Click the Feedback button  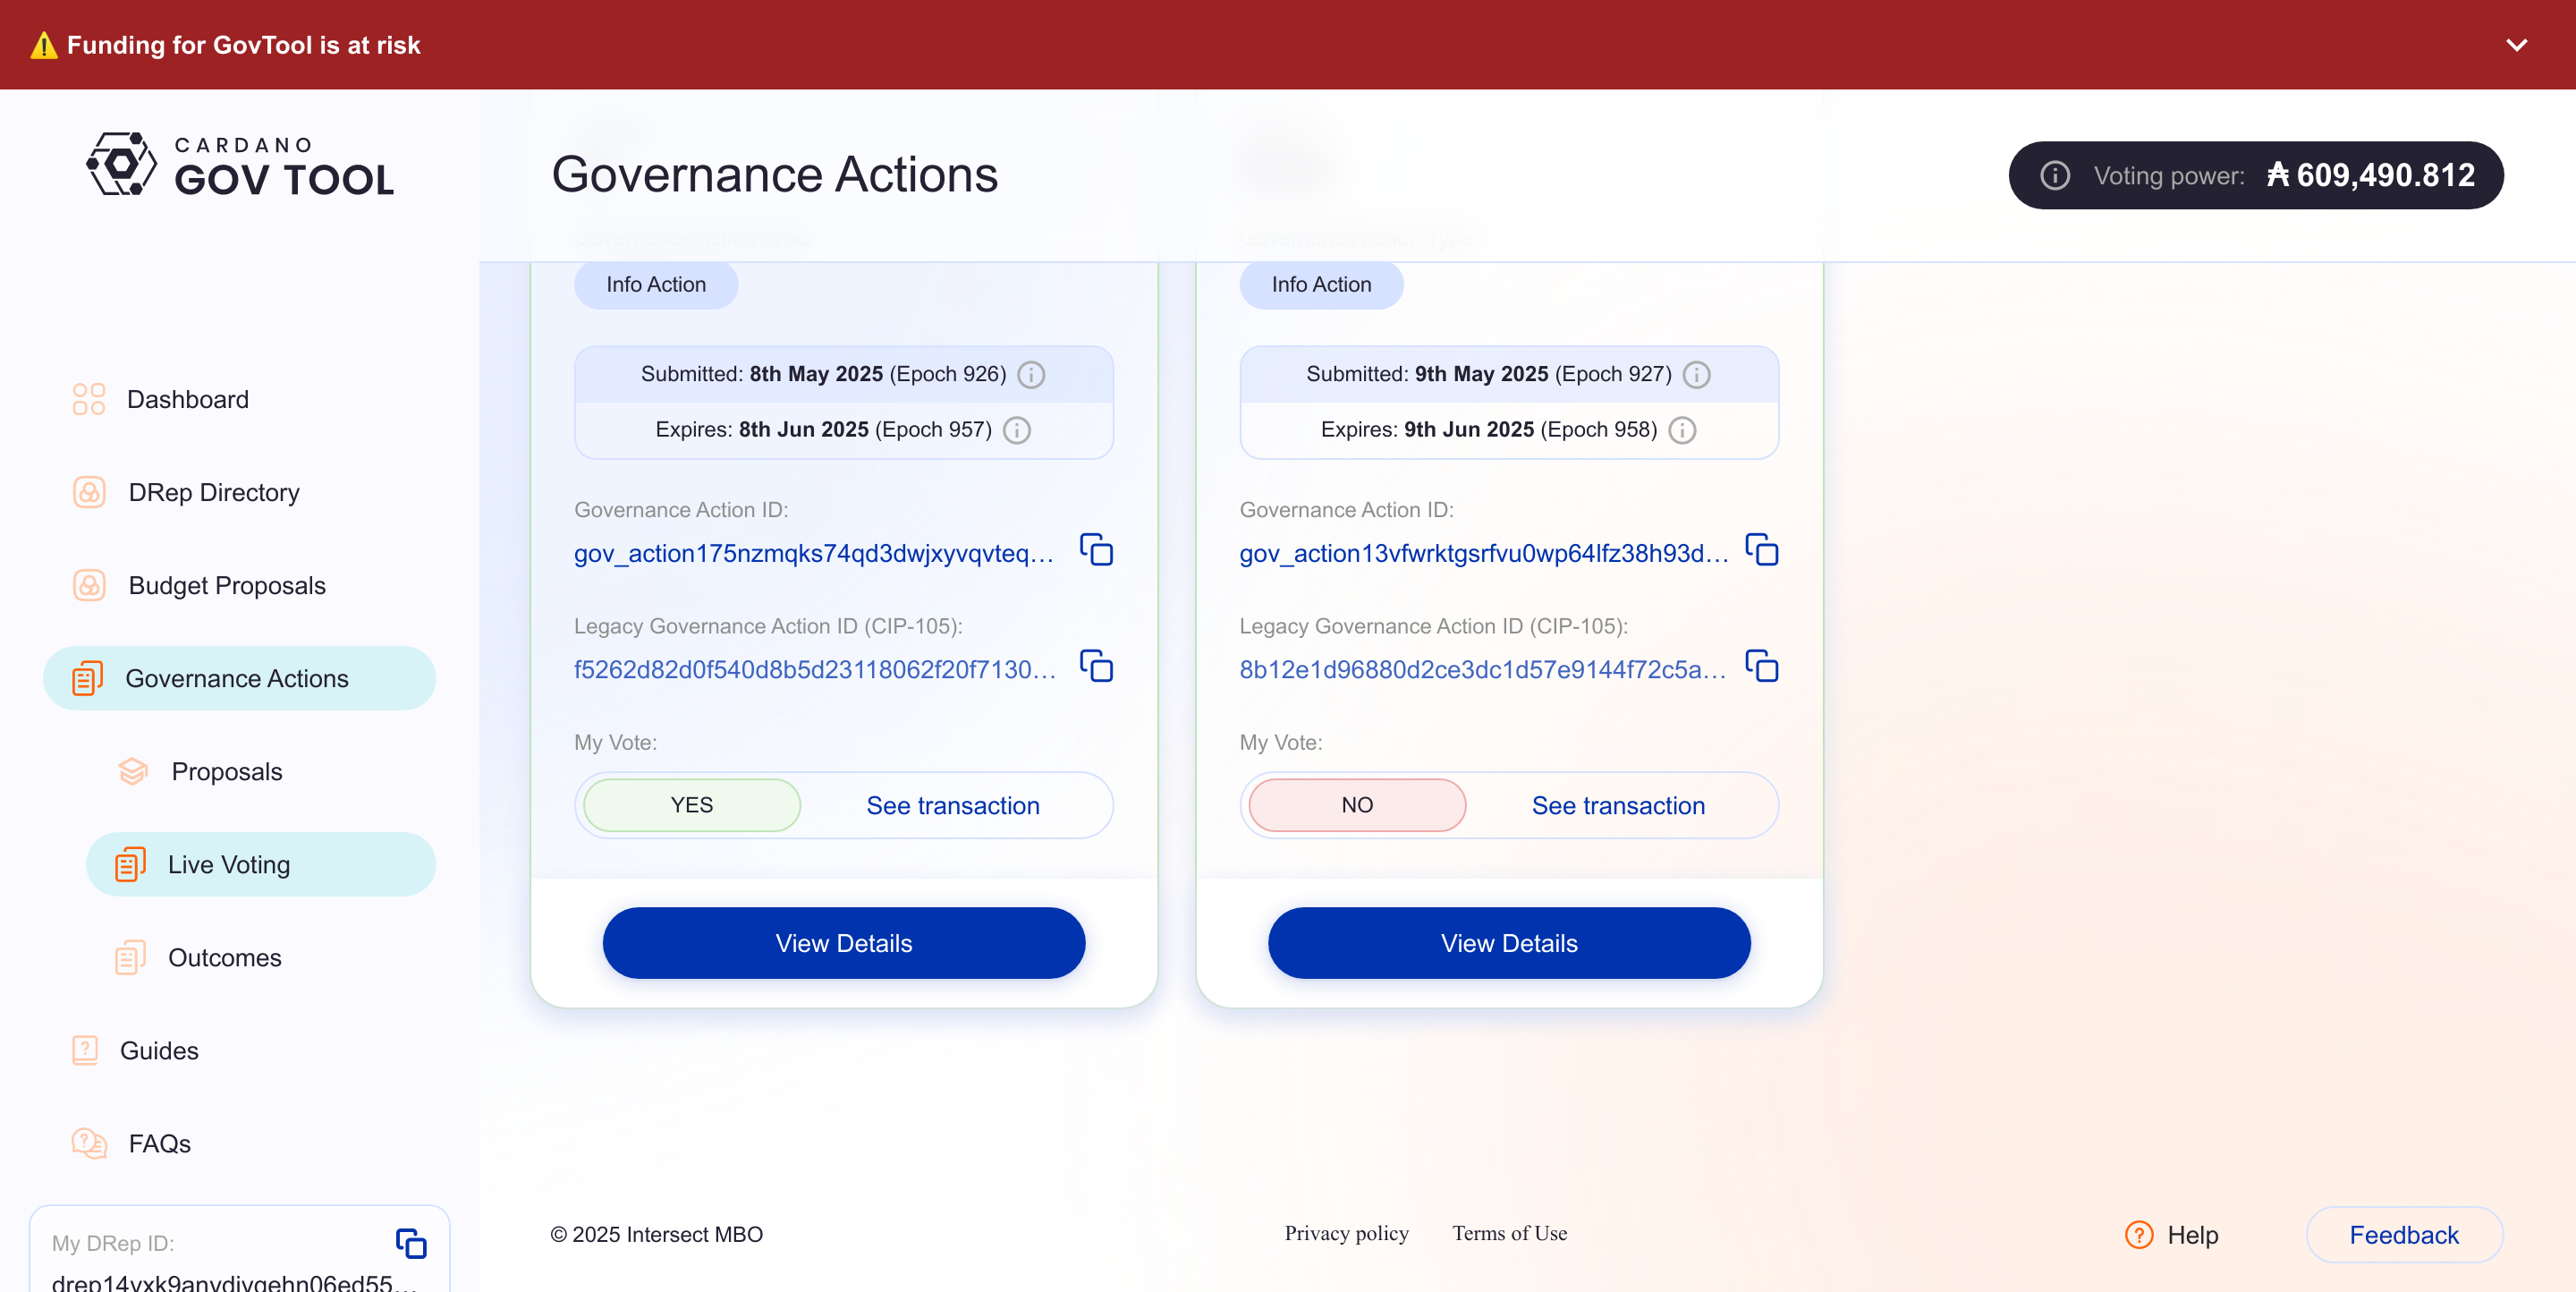2403,1234
